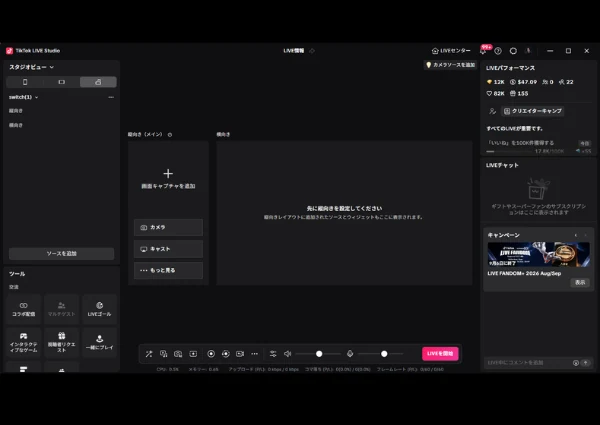Go to the next campaign with the right arrow
The image size is (600, 425).
pos(585,235)
